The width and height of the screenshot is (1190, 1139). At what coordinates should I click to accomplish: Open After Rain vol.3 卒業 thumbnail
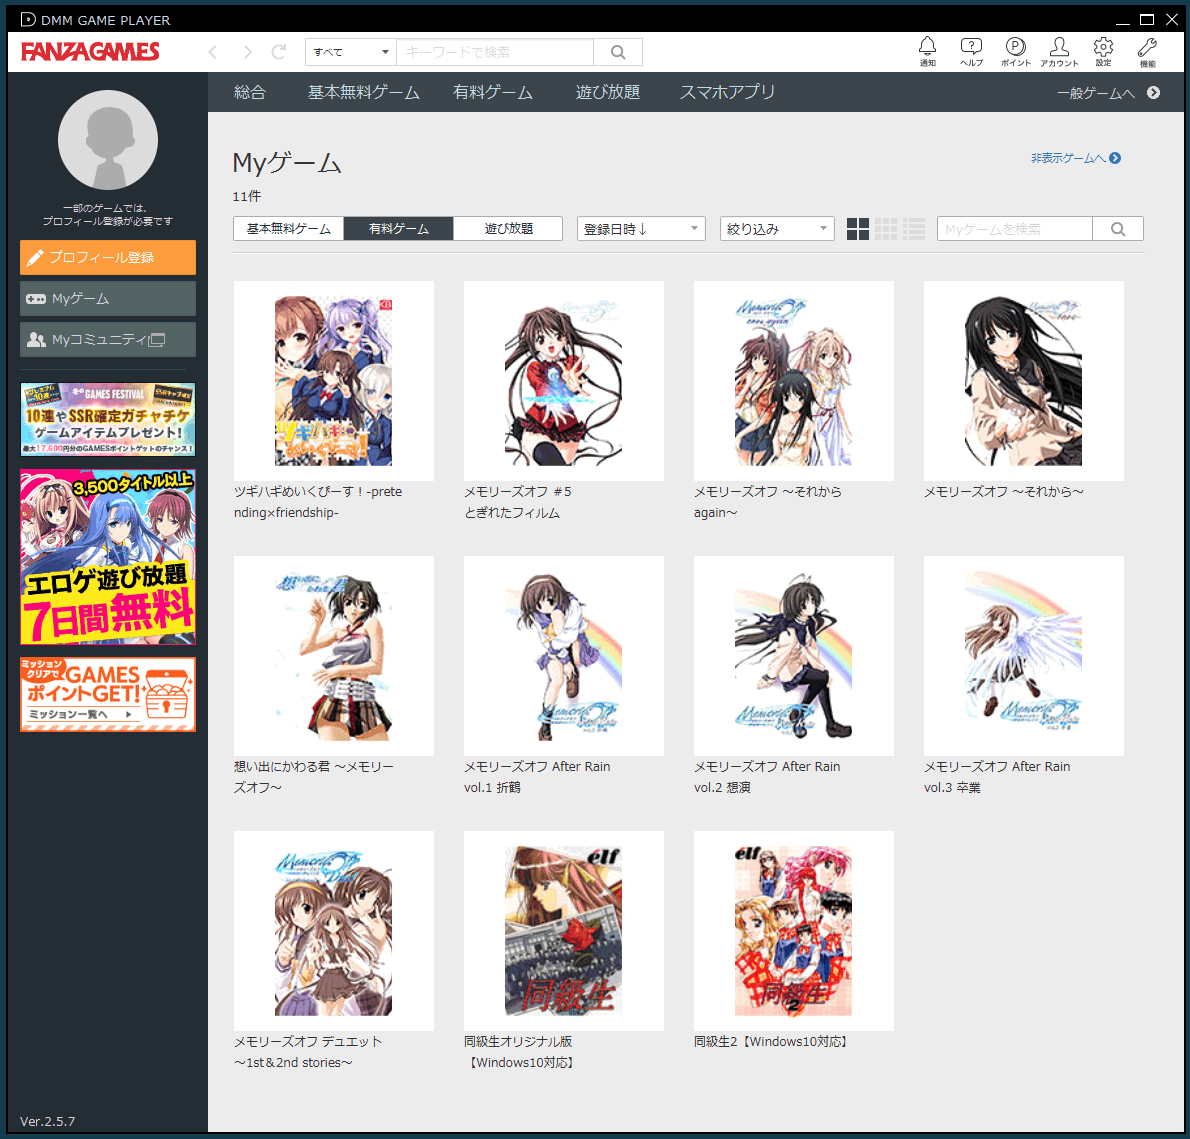(1024, 656)
